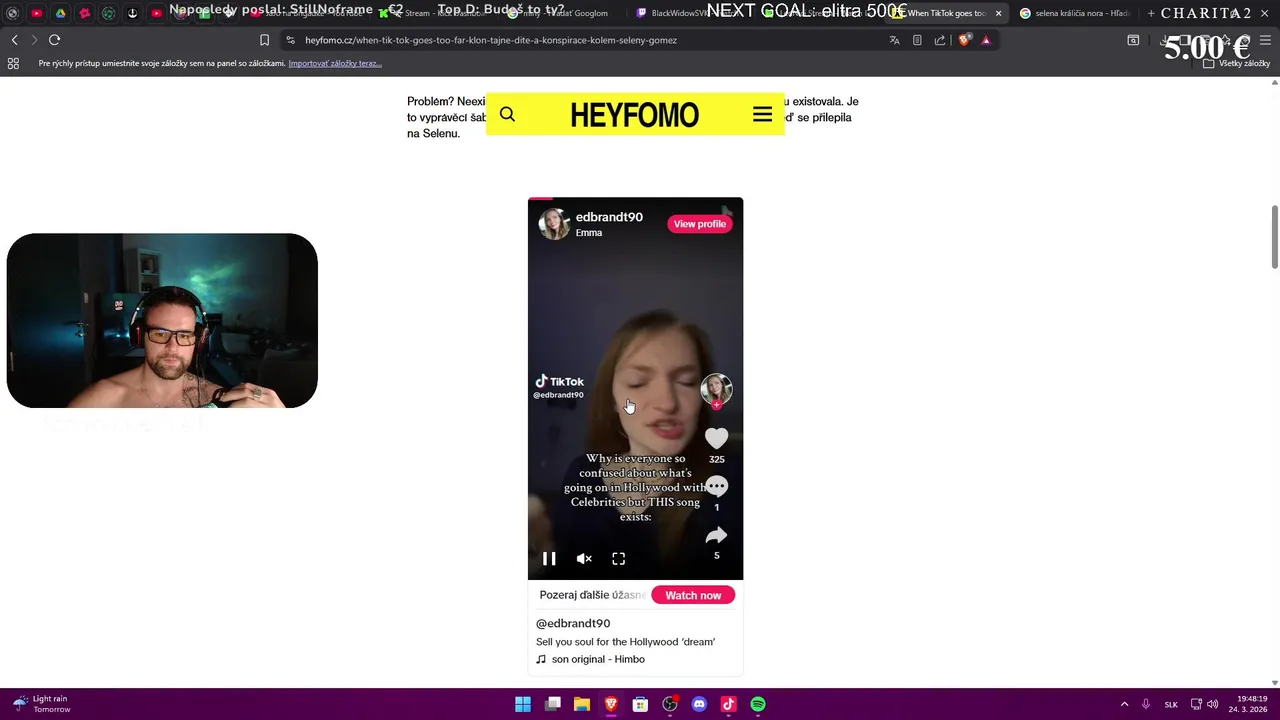The height and width of the screenshot is (720, 1280).
Task: Open File Explorer from taskbar
Action: 581,704
